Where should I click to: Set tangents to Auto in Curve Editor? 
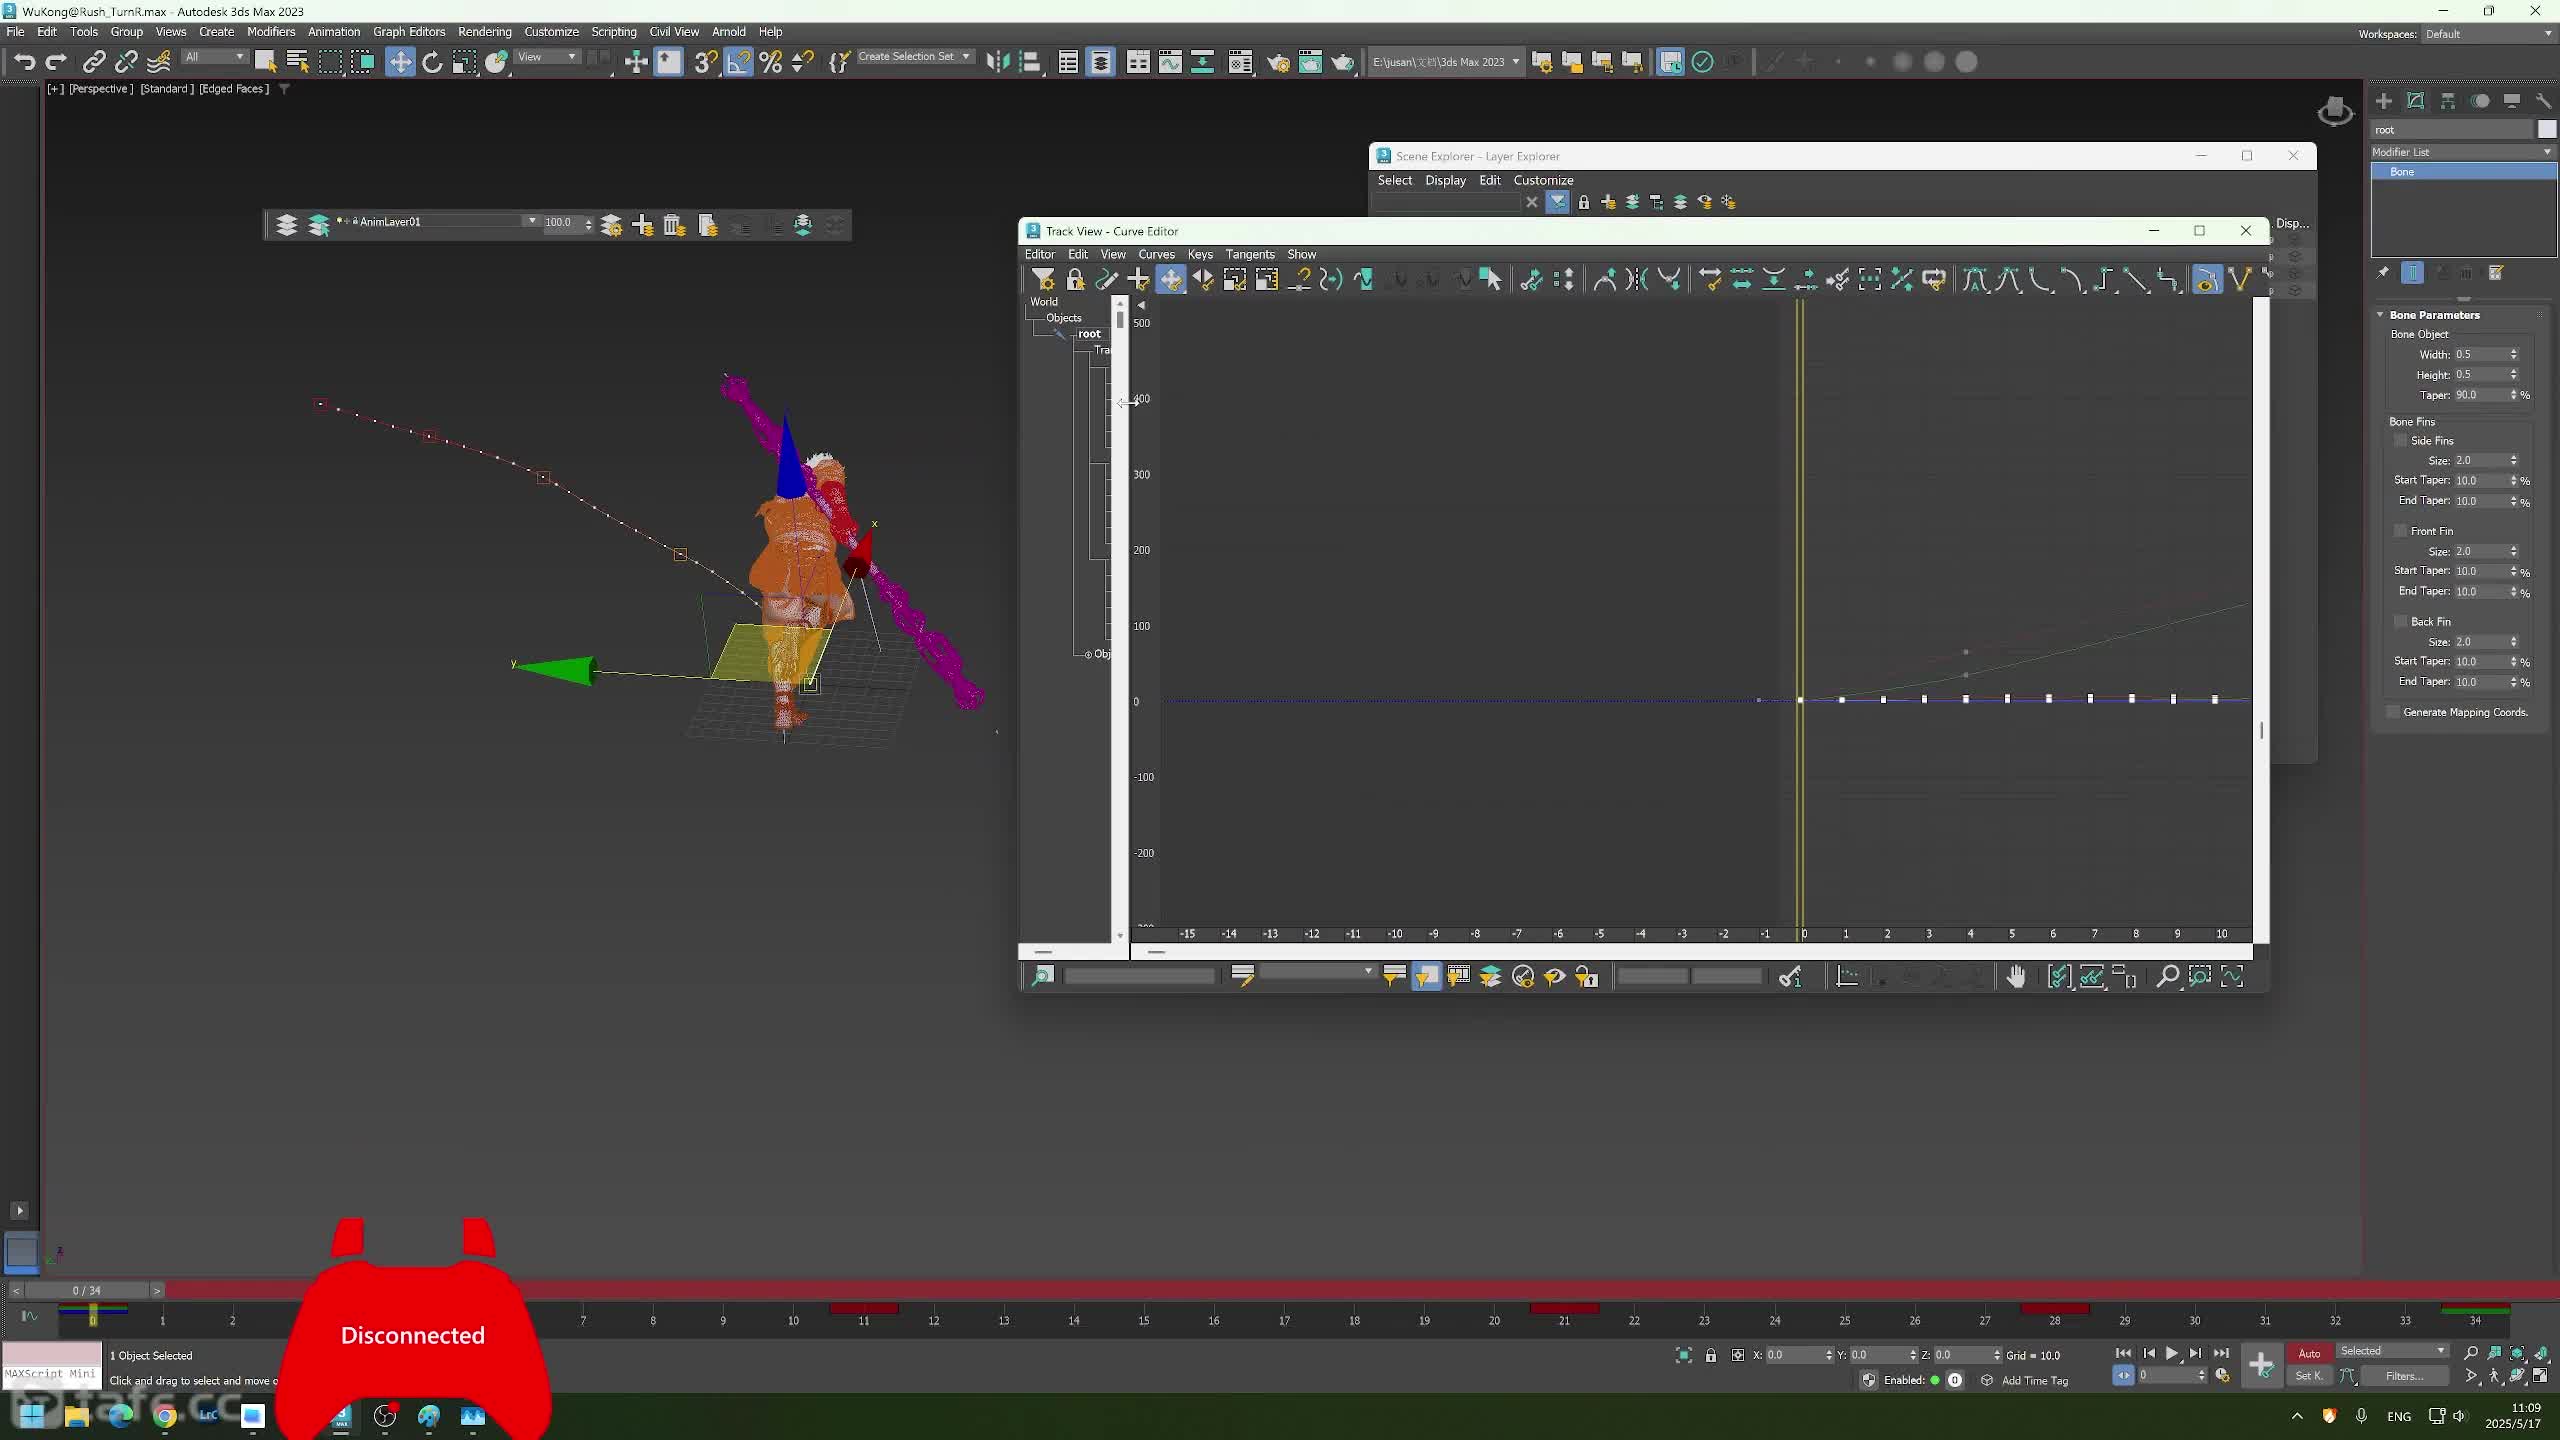click(1975, 280)
